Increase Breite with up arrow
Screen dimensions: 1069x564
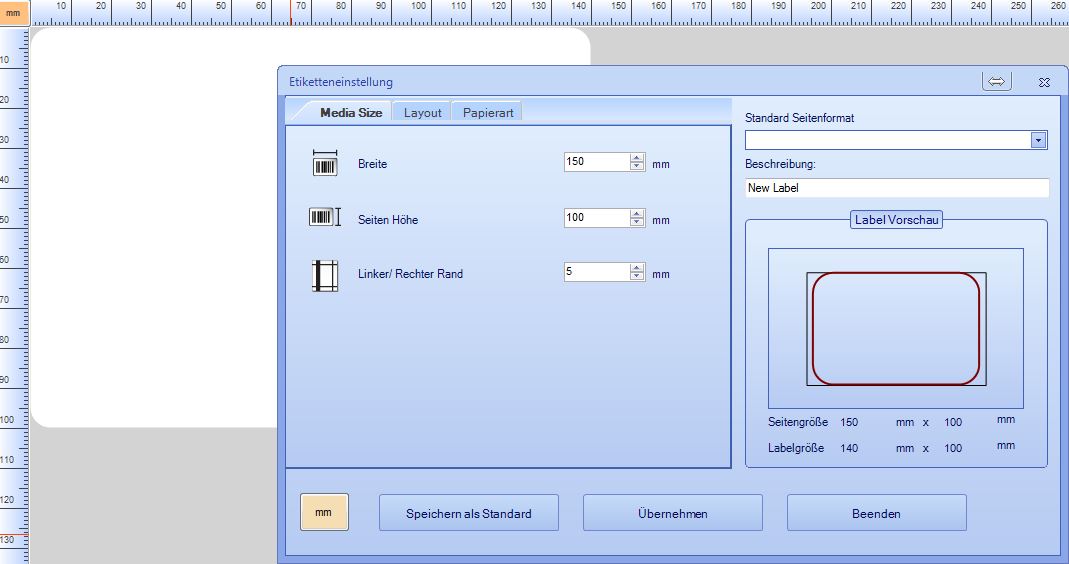coord(637,158)
